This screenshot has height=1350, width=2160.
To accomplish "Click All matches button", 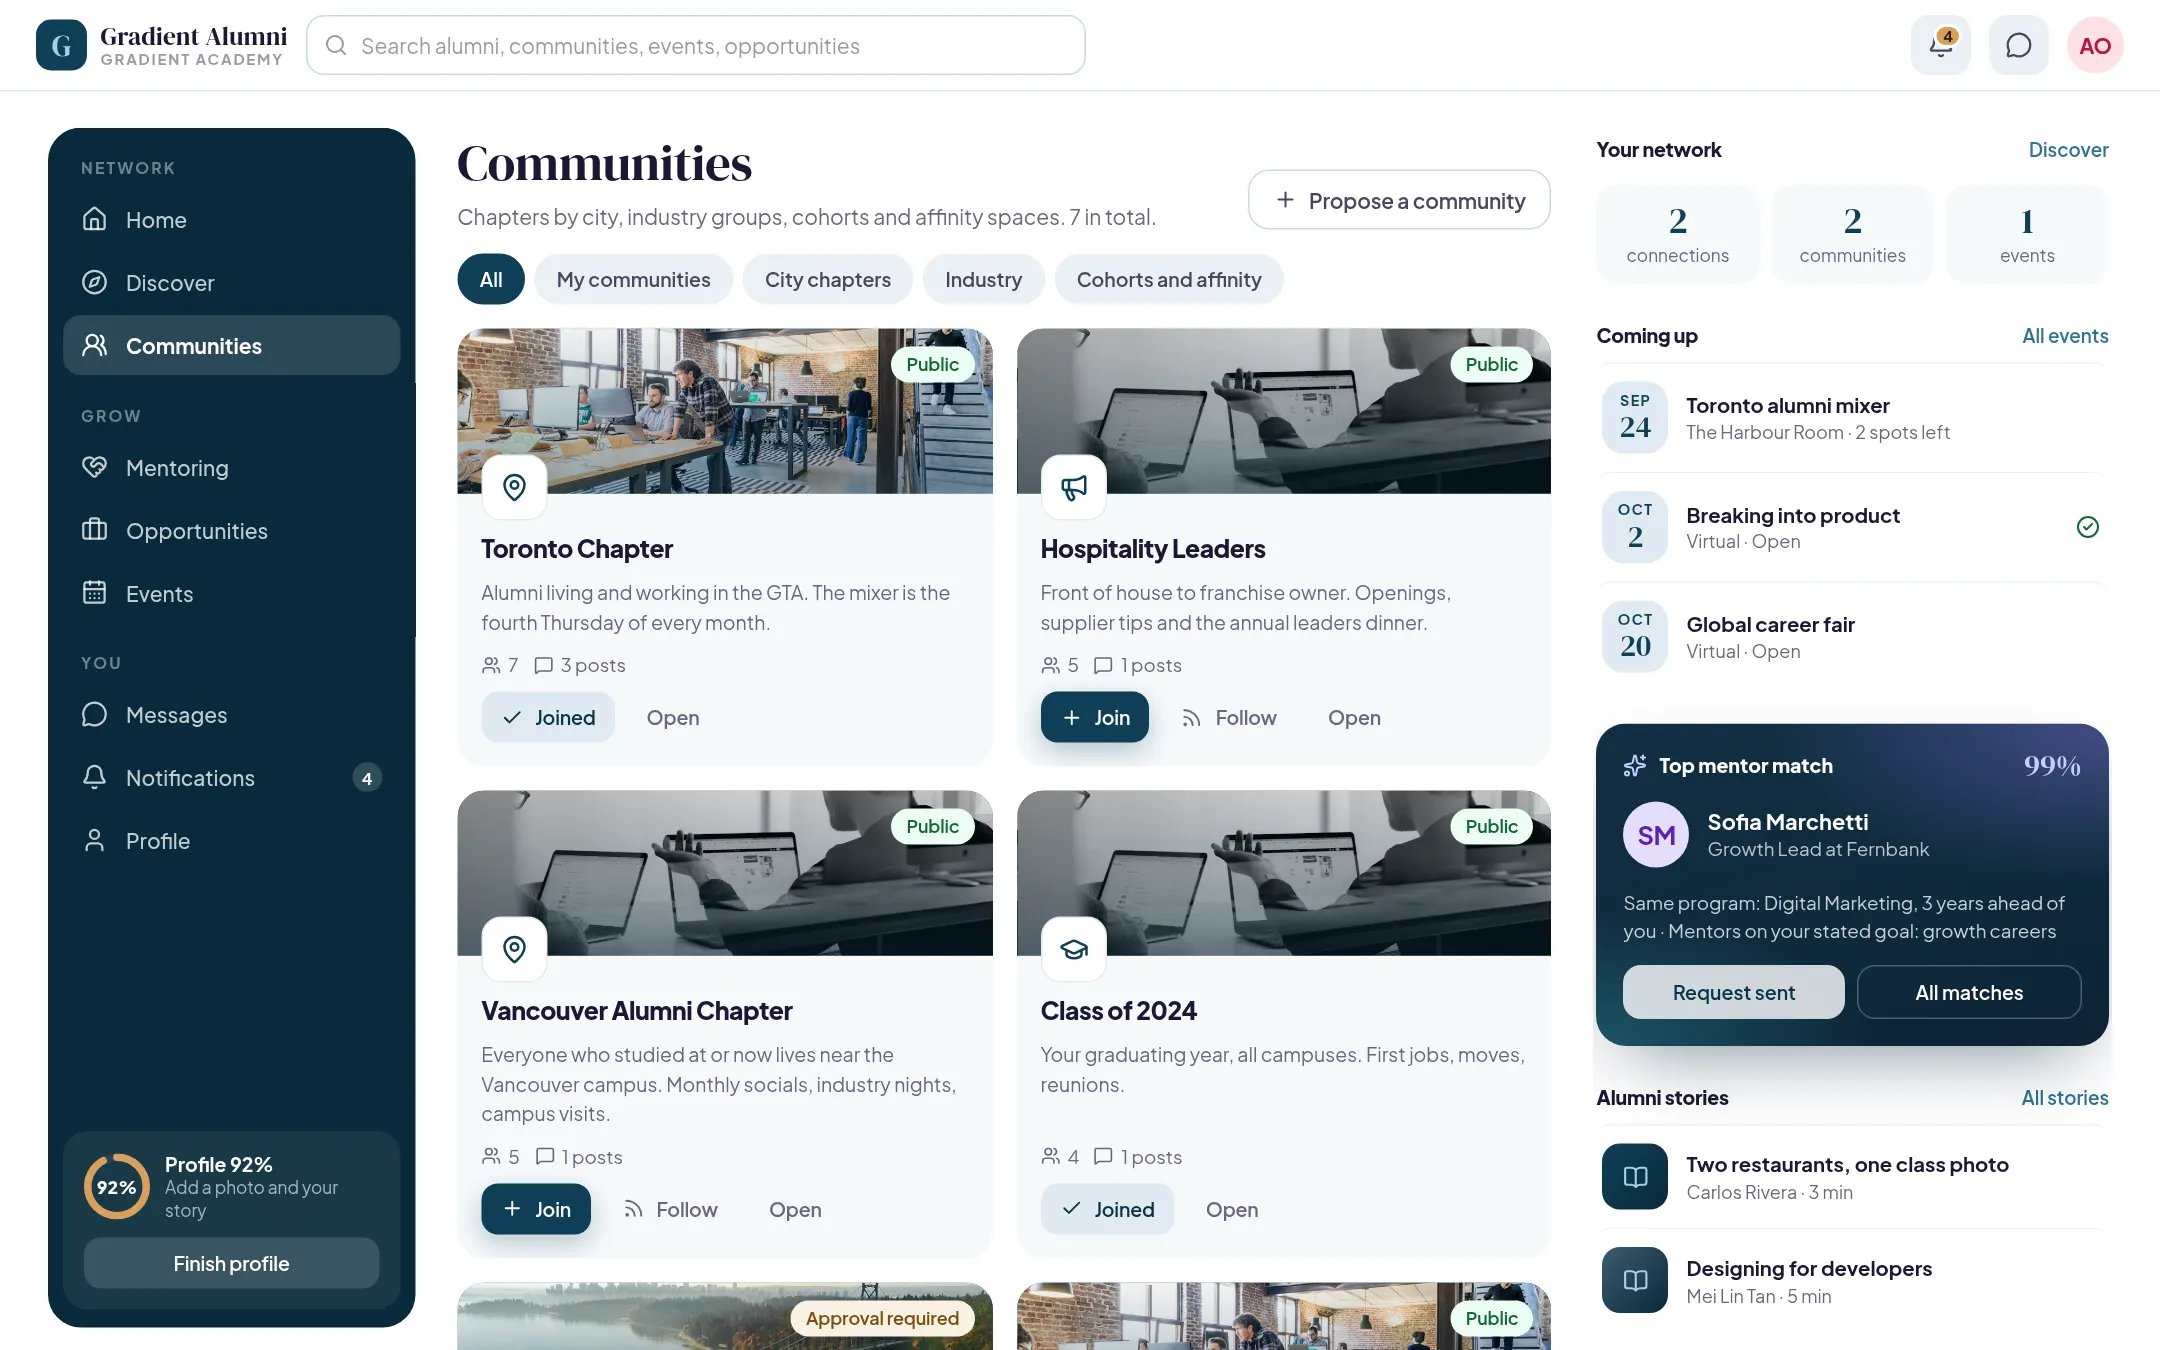I will tap(1969, 993).
